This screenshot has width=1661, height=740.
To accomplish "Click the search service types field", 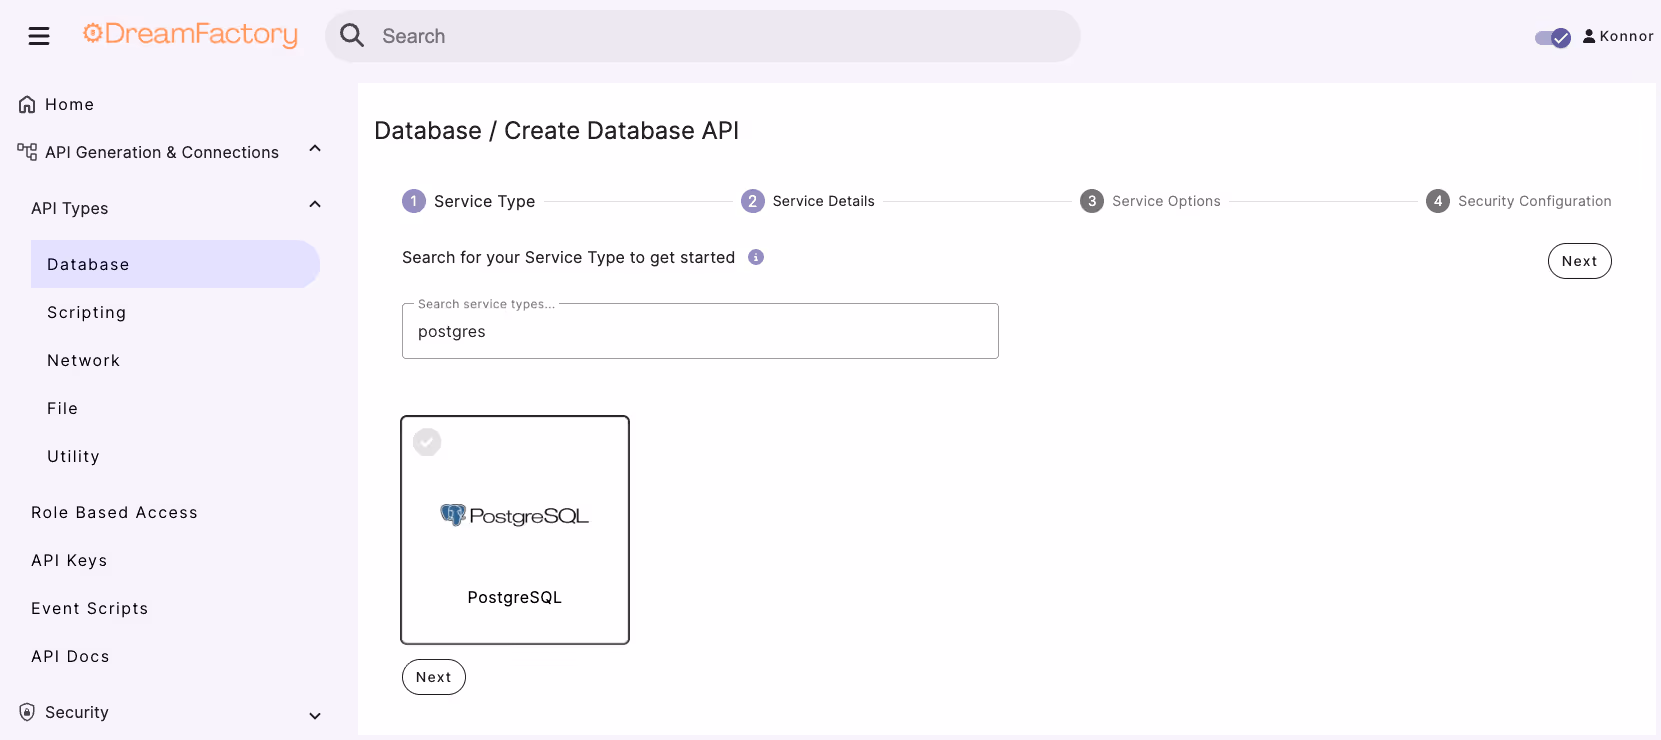I will 700,331.
